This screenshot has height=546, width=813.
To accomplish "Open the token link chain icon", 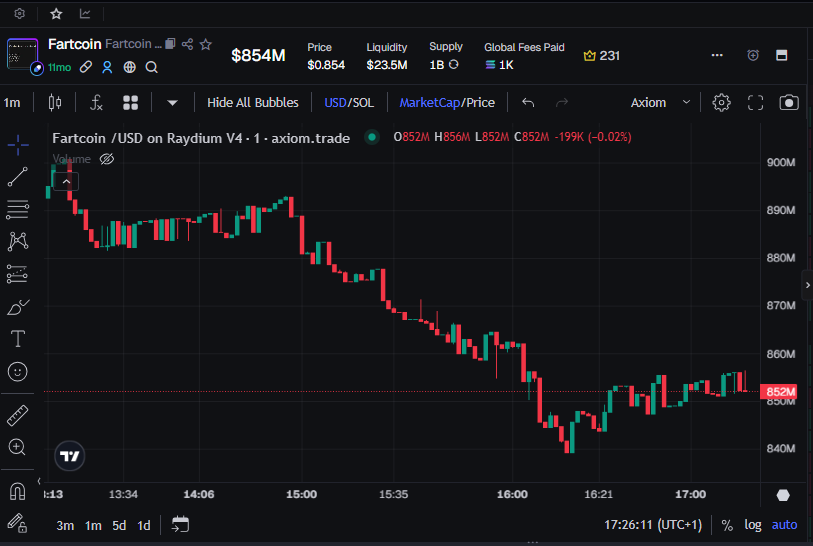I will point(86,67).
